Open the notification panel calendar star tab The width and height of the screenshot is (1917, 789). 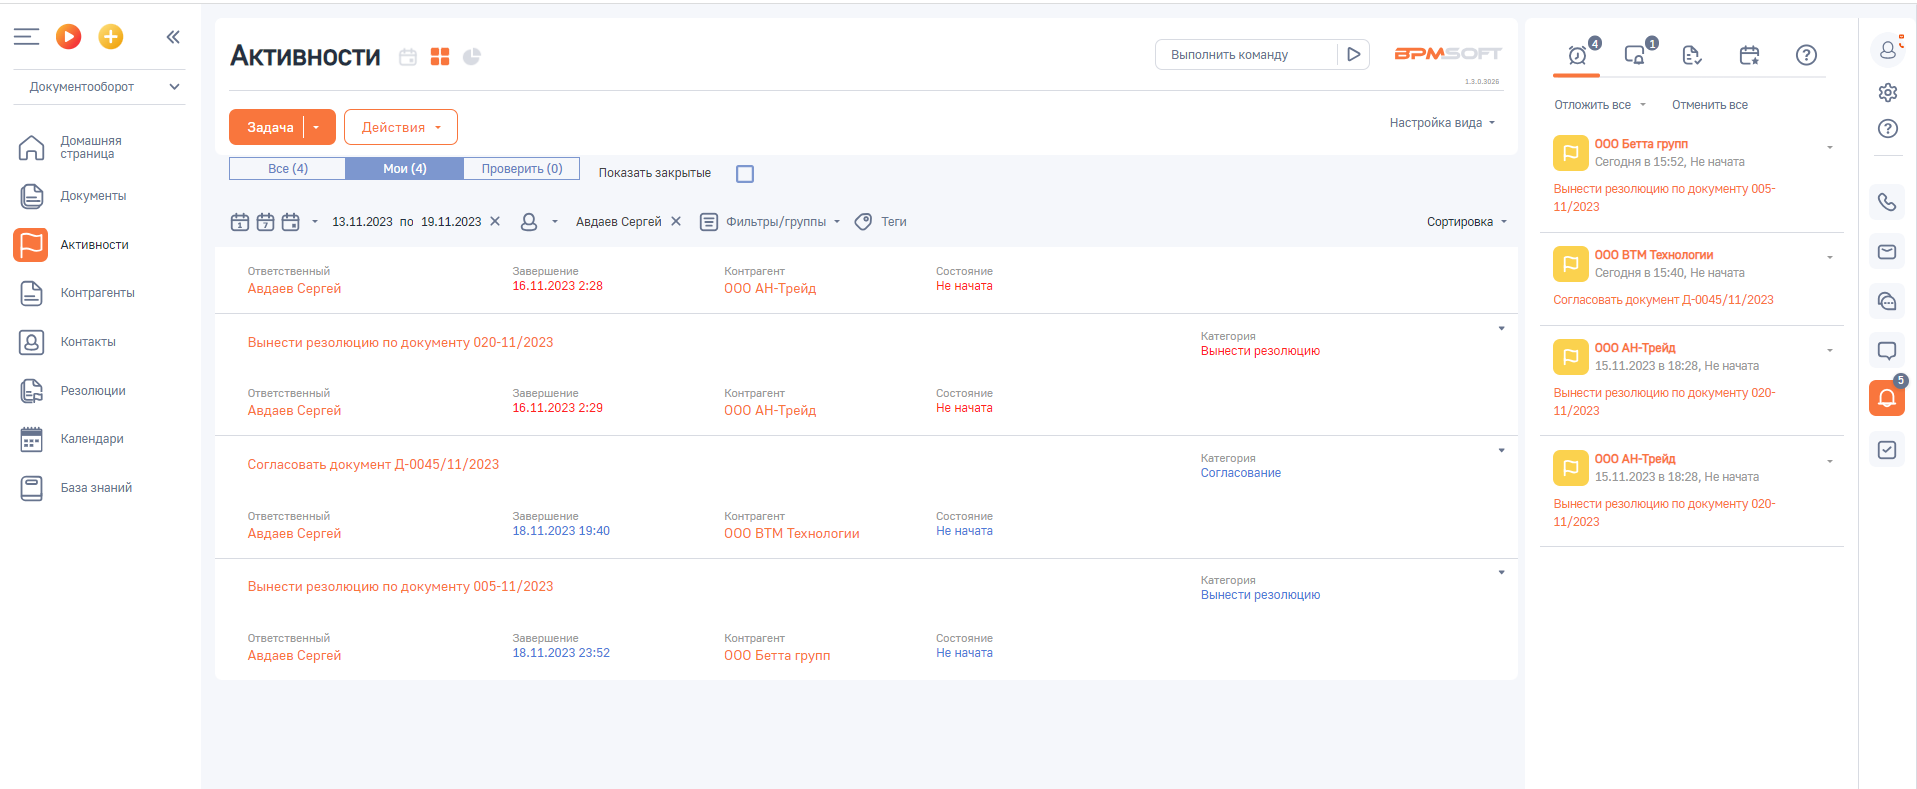pyautogui.click(x=1749, y=55)
